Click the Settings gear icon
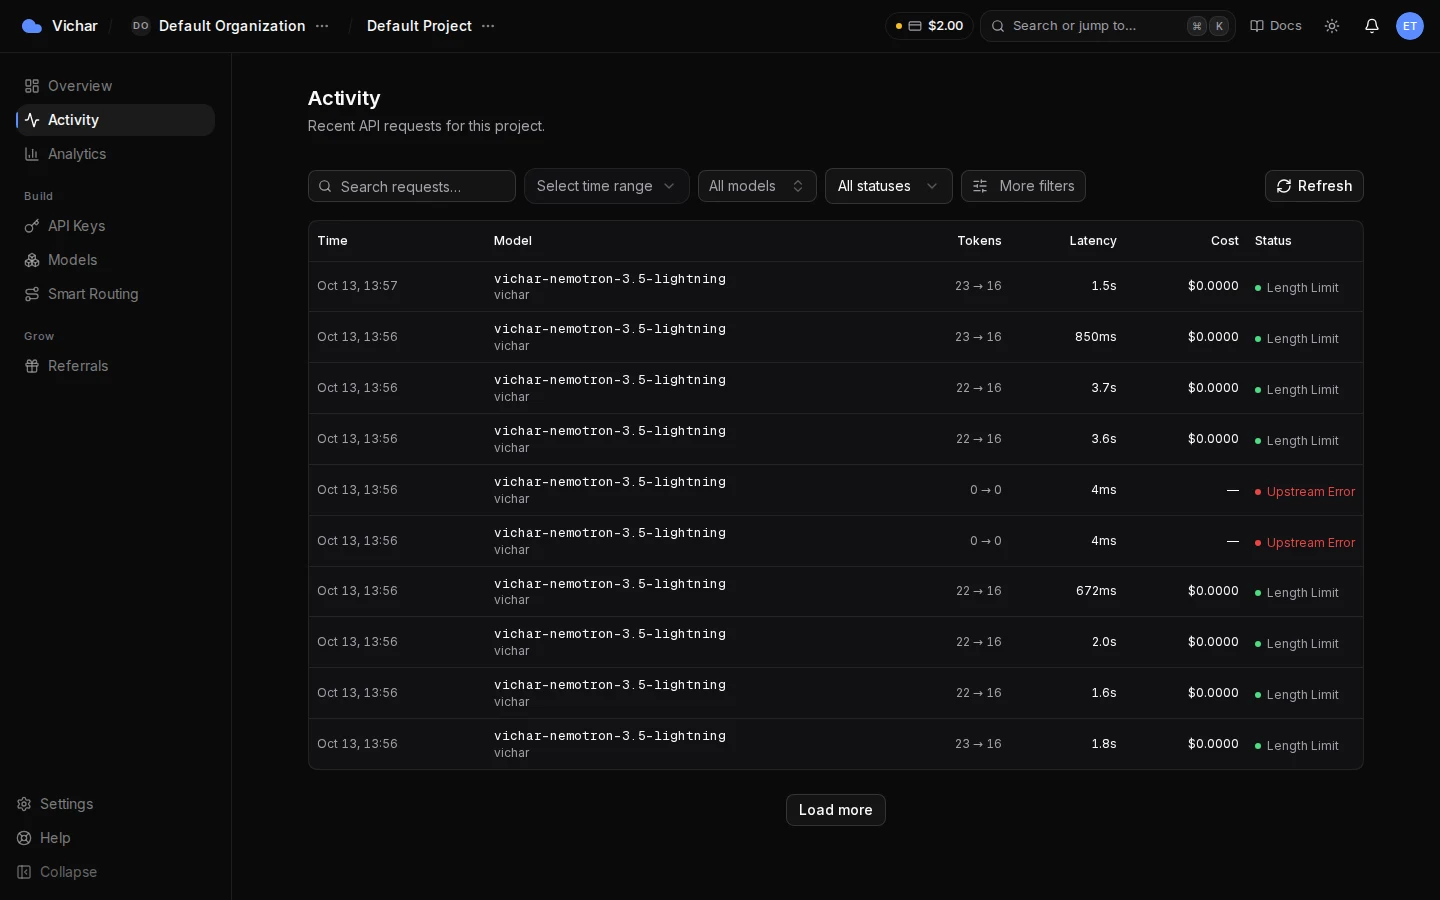The image size is (1440, 900). (24, 804)
